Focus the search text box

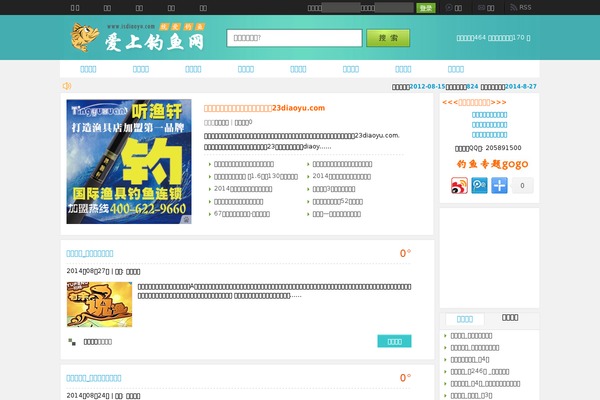tap(294, 38)
